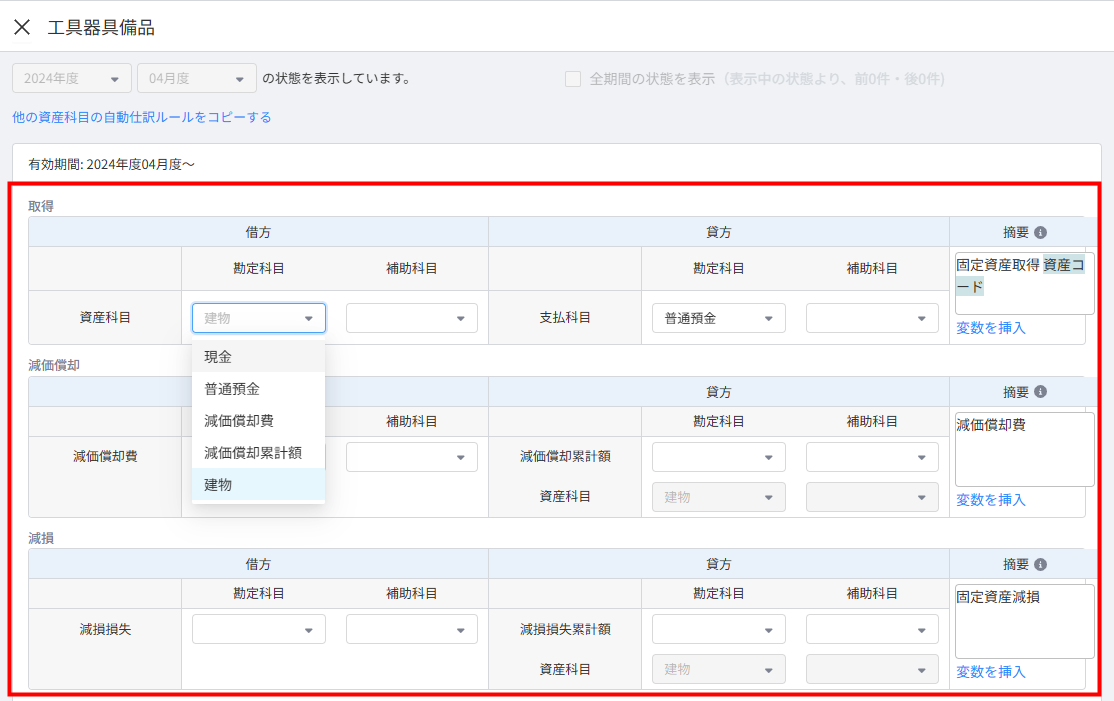Viewport: 1114px width, 701px height.
Task: Click 変数を挿入 link in 取得 section
Action: click(x=990, y=327)
